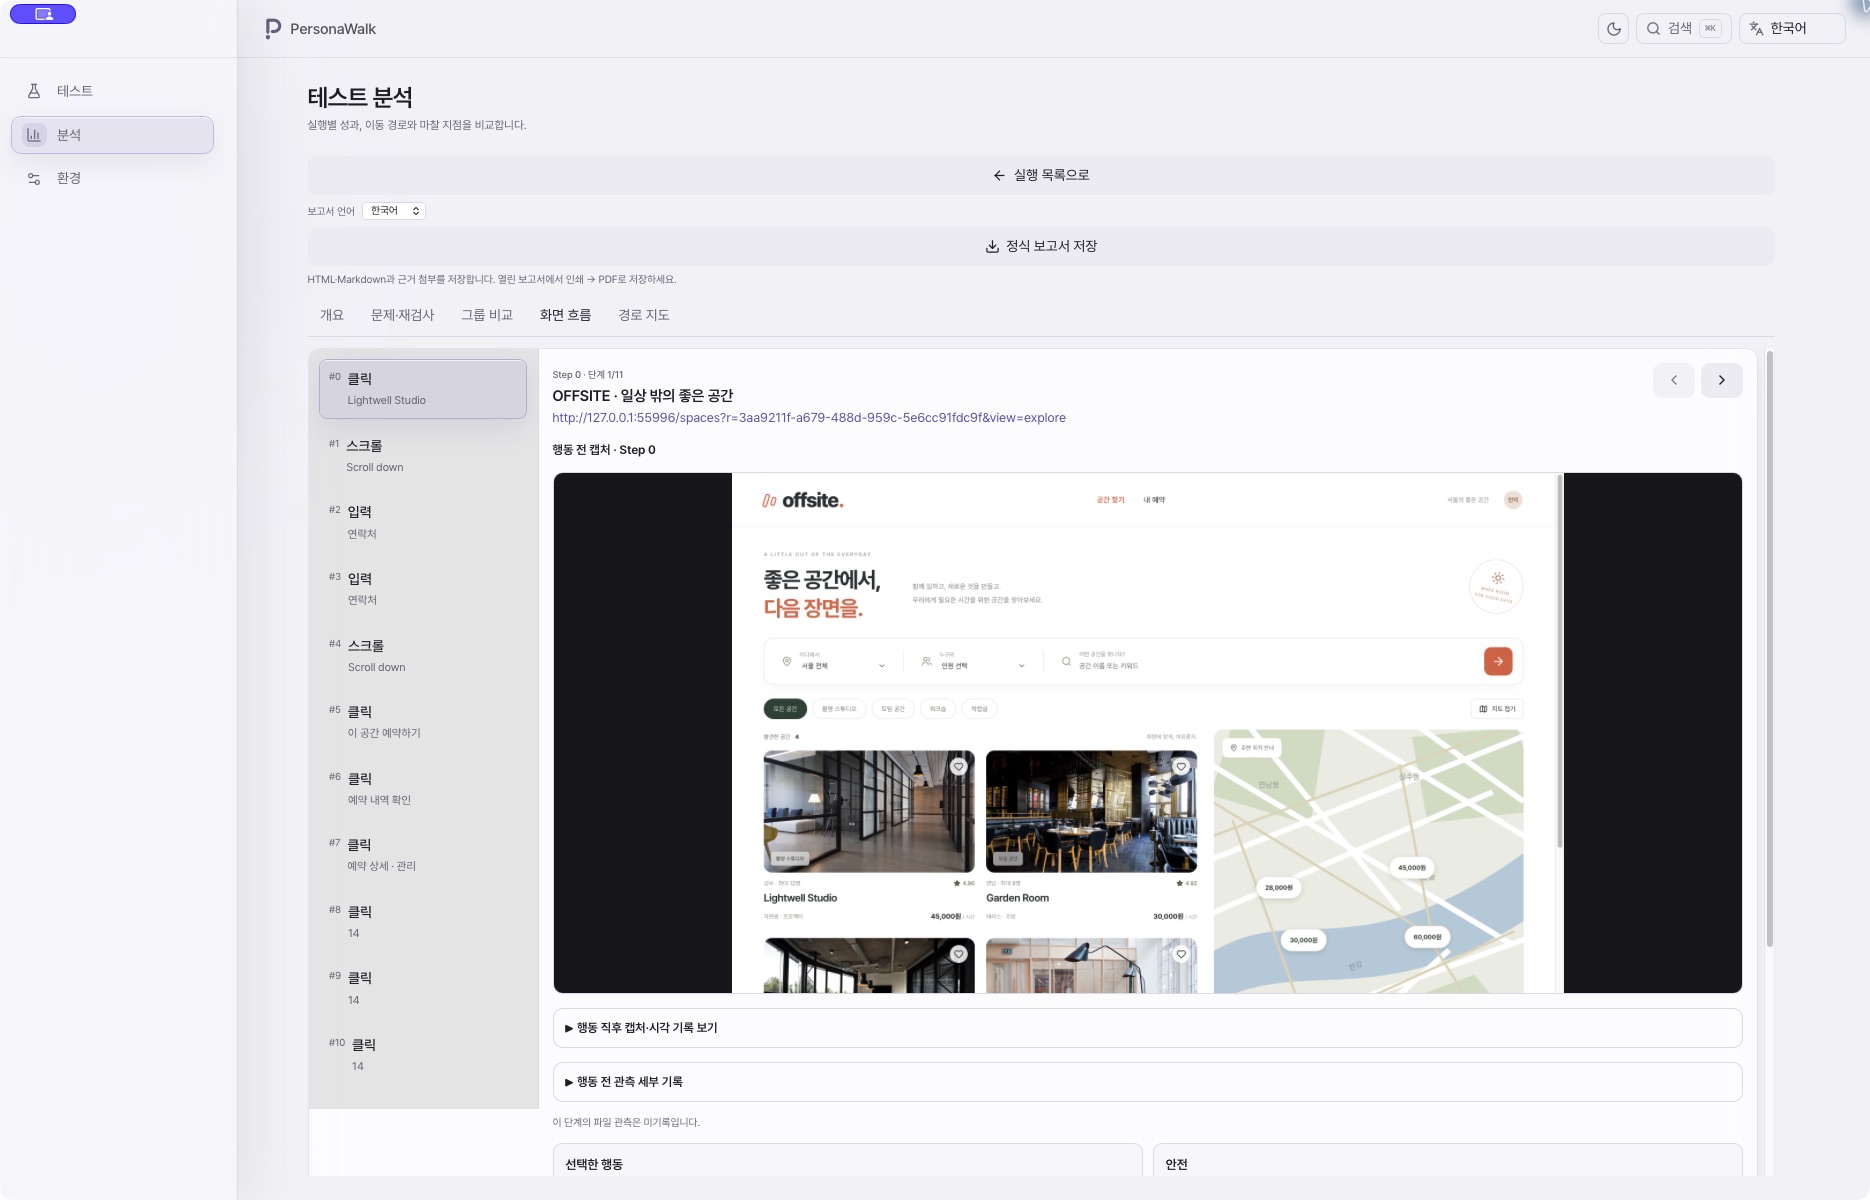
Task: Click the 60,000원 map price marker
Action: (1426, 937)
